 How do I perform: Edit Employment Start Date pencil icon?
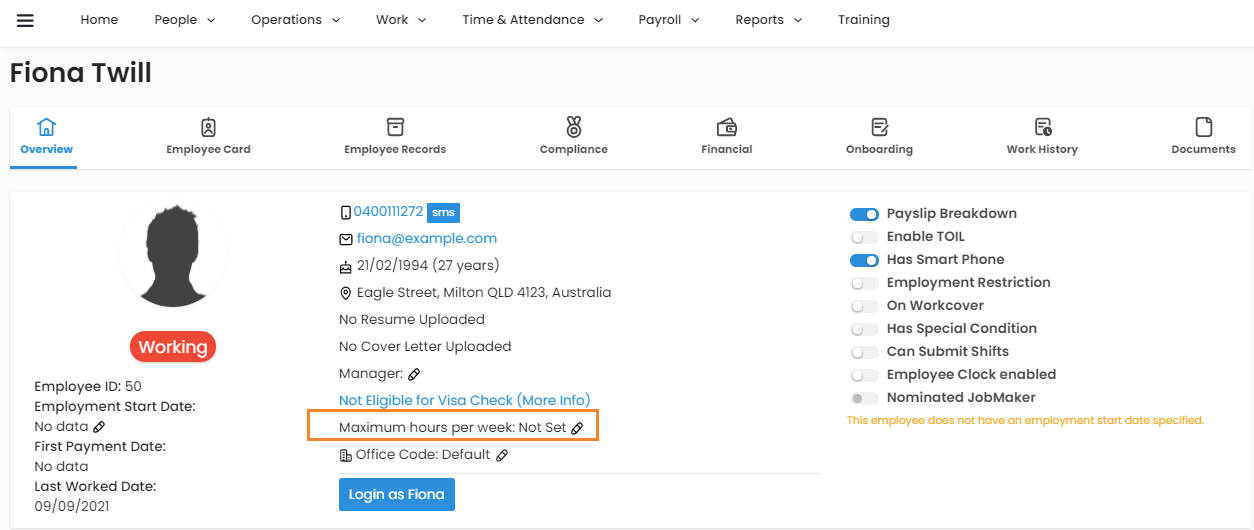click(99, 427)
